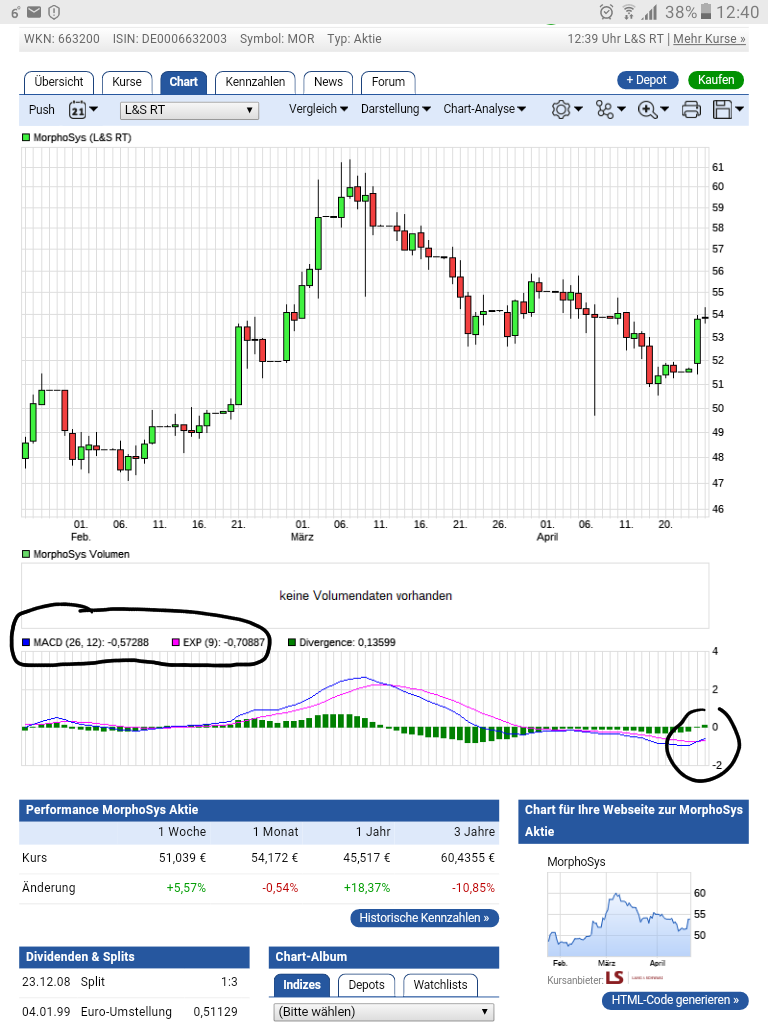
Task: Click the -10,85% change value
Action: coord(473,888)
